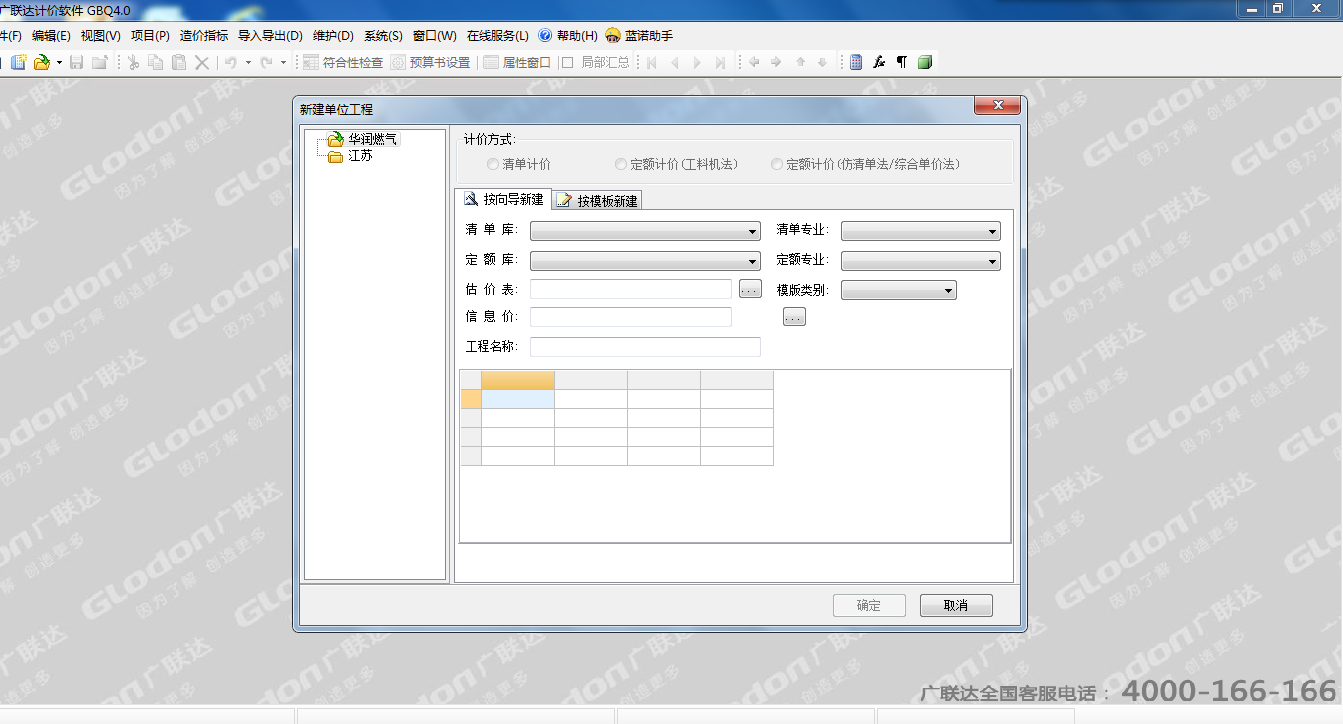
Task: Open the 造价指标 menu
Action: click(204, 36)
